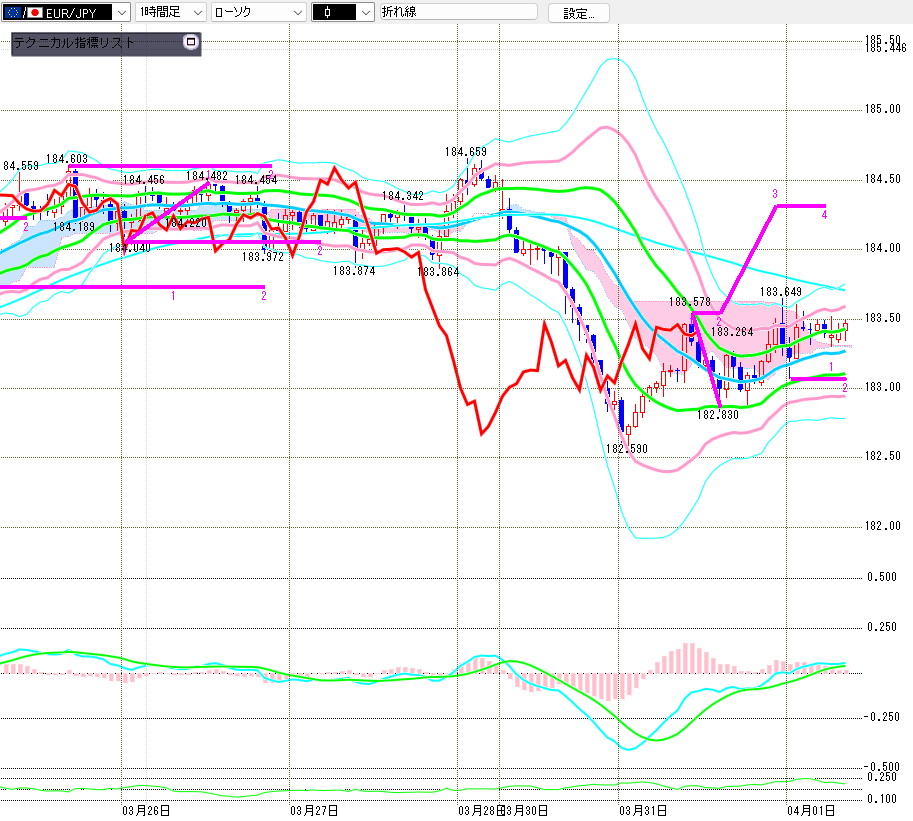
Task: Select the 183.649 price label
Action: pos(780,292)
